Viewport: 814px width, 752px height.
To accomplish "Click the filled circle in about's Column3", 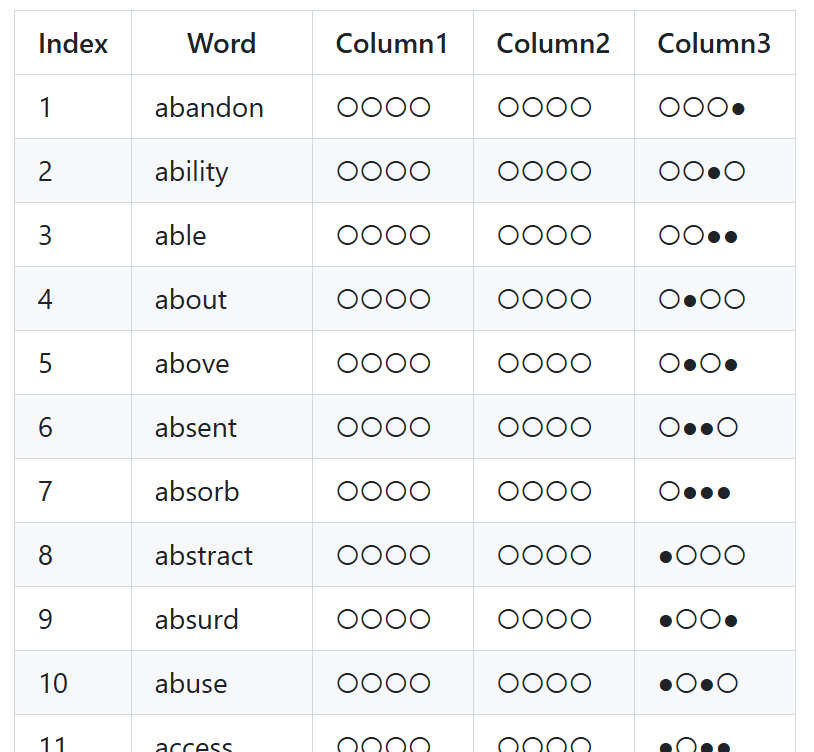I will pyautogui.click(x=690, y=301).
